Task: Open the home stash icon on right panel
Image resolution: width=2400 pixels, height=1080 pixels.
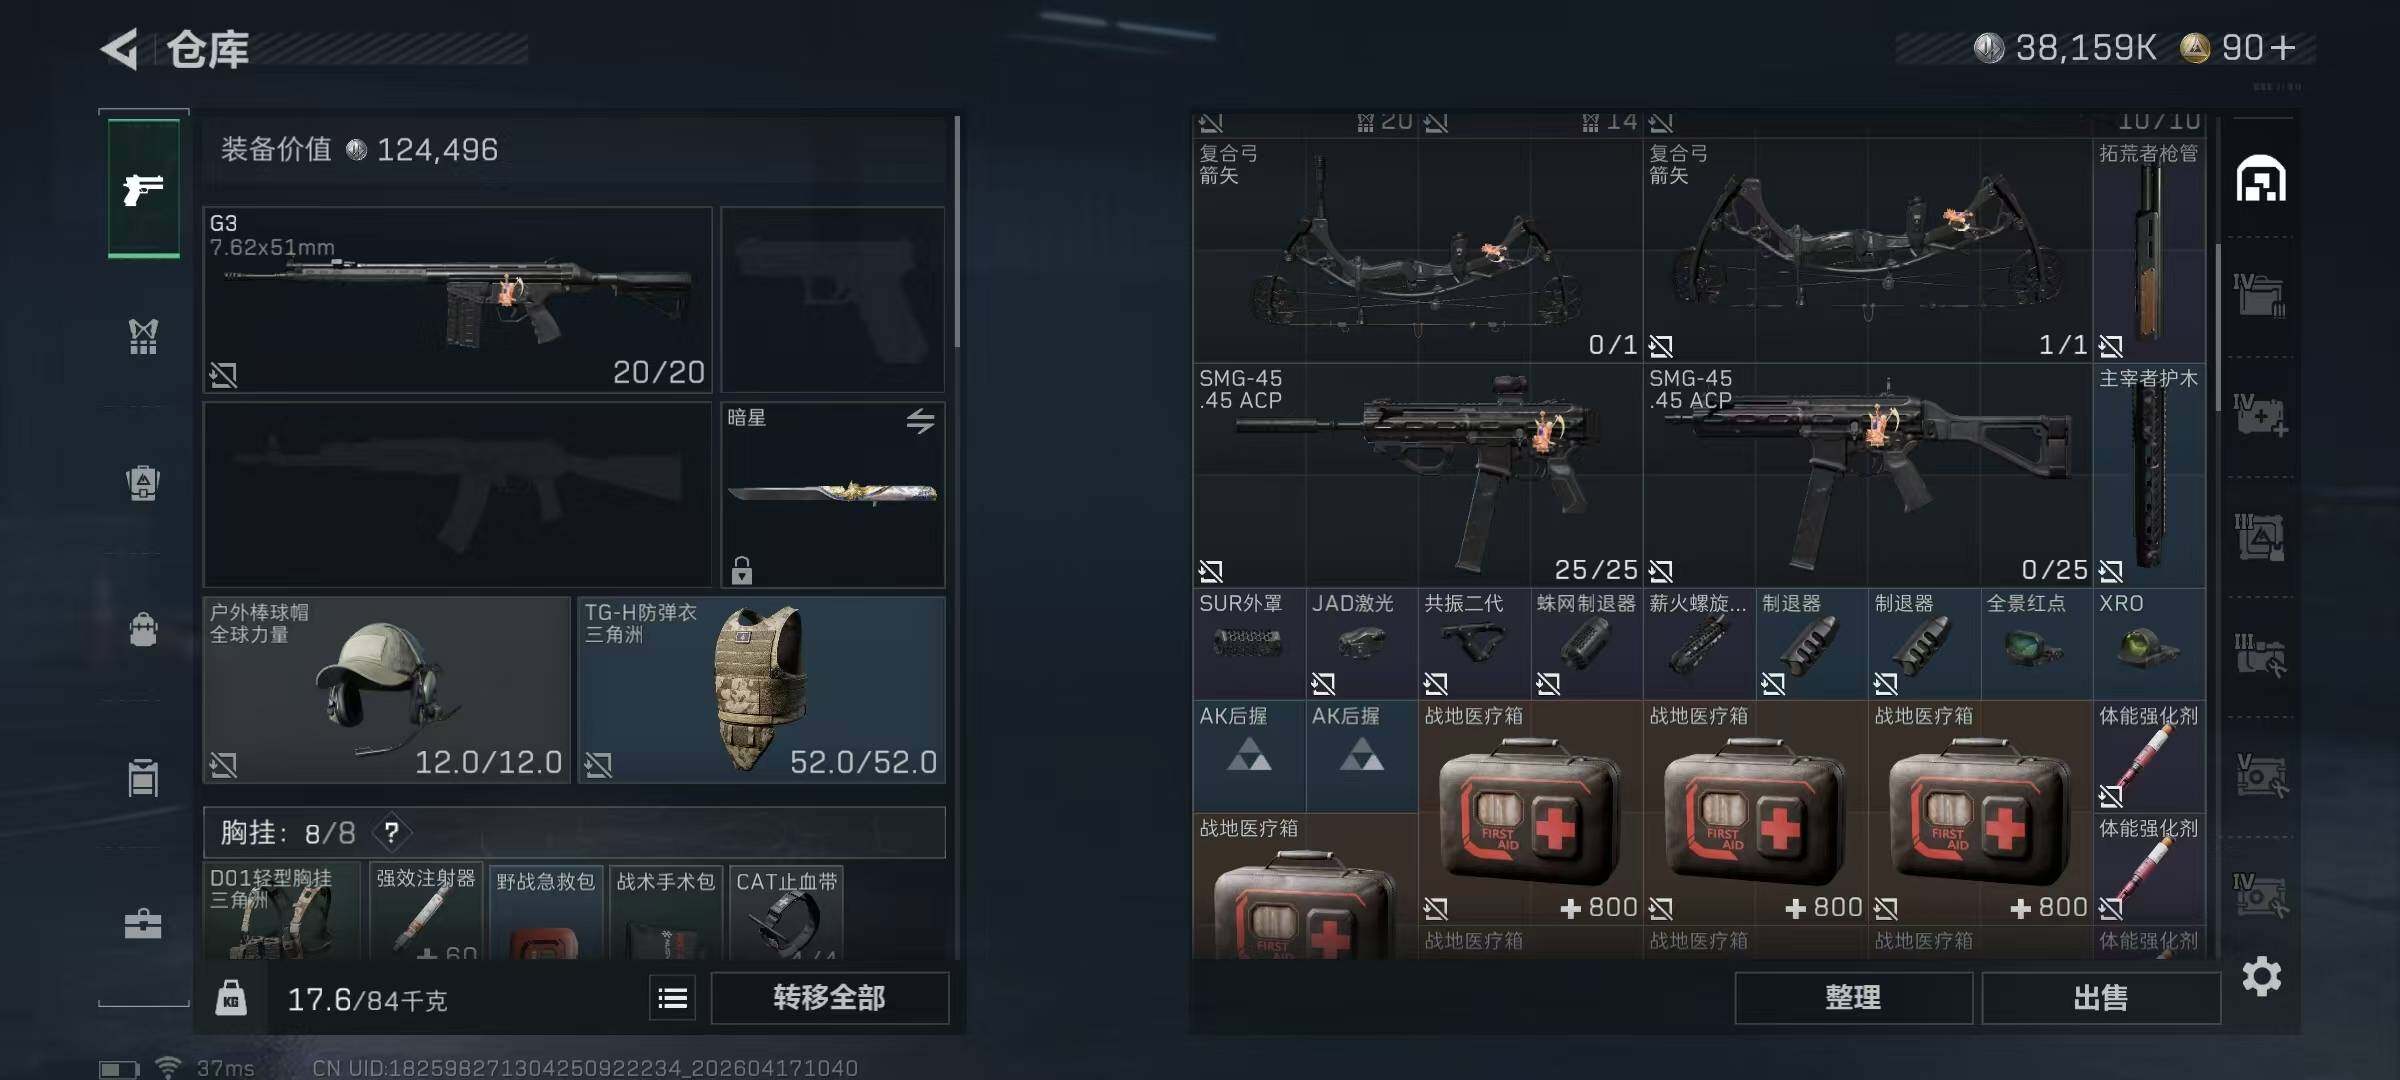Action: (2261, 179)
